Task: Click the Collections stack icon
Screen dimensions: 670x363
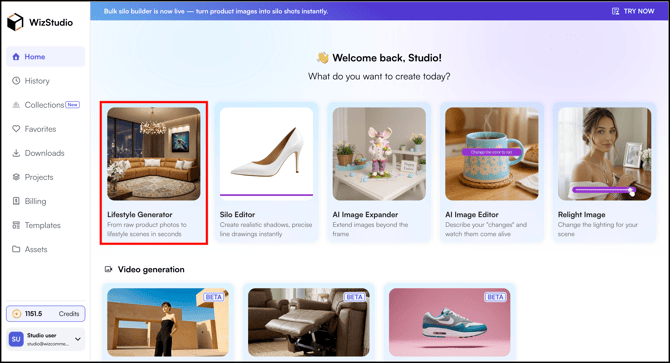Action: coord(16,105)
